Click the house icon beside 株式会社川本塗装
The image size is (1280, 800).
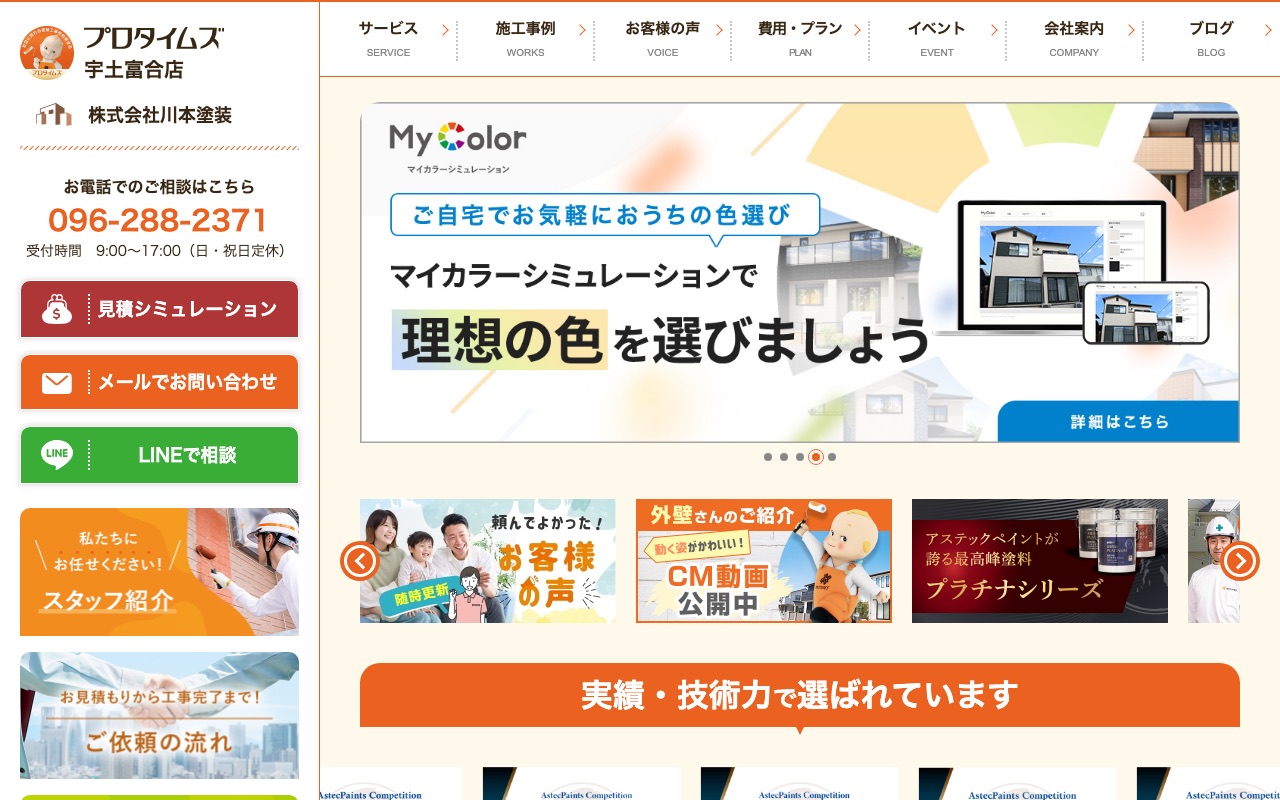click(54, 115)
